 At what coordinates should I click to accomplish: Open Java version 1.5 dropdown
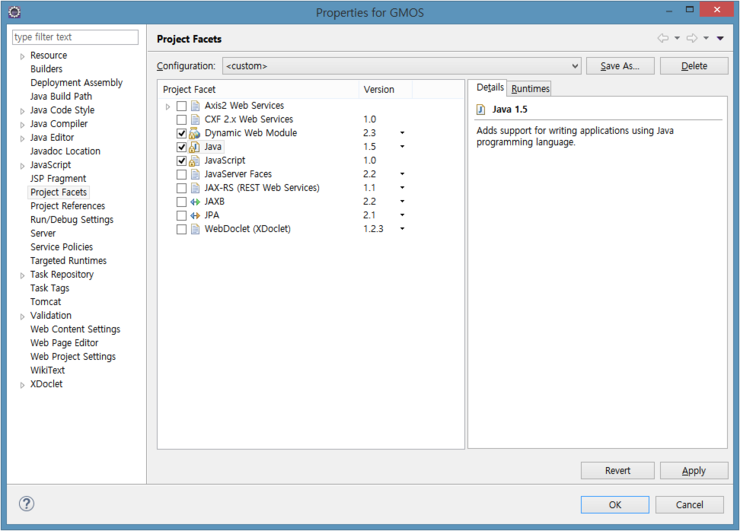[402, 147]
